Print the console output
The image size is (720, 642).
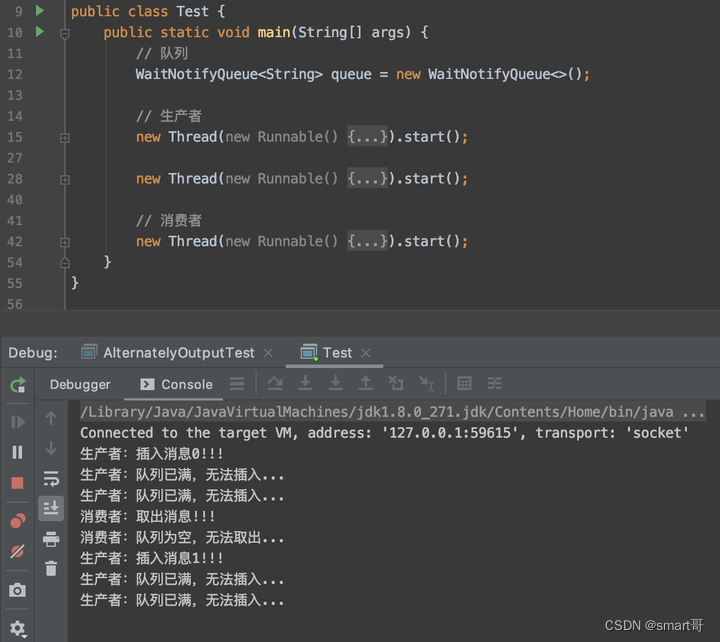[x=51, y=539]
